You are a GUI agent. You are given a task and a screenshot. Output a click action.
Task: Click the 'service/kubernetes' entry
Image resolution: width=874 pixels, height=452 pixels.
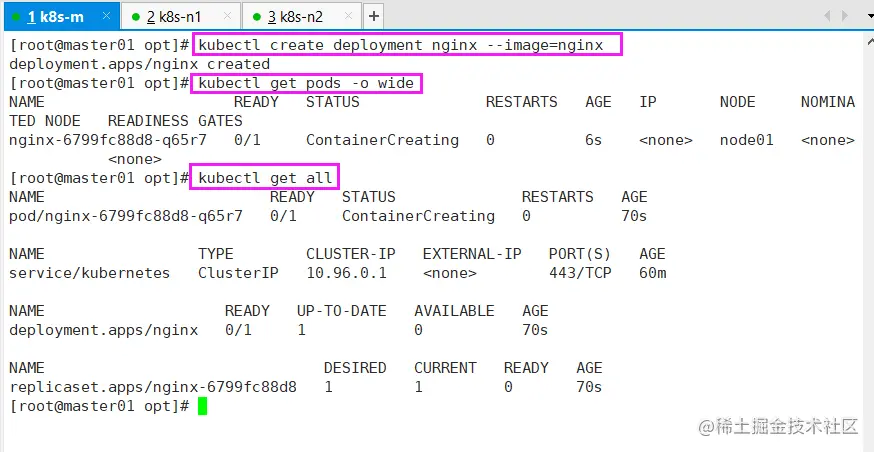[x=90, y=273]
